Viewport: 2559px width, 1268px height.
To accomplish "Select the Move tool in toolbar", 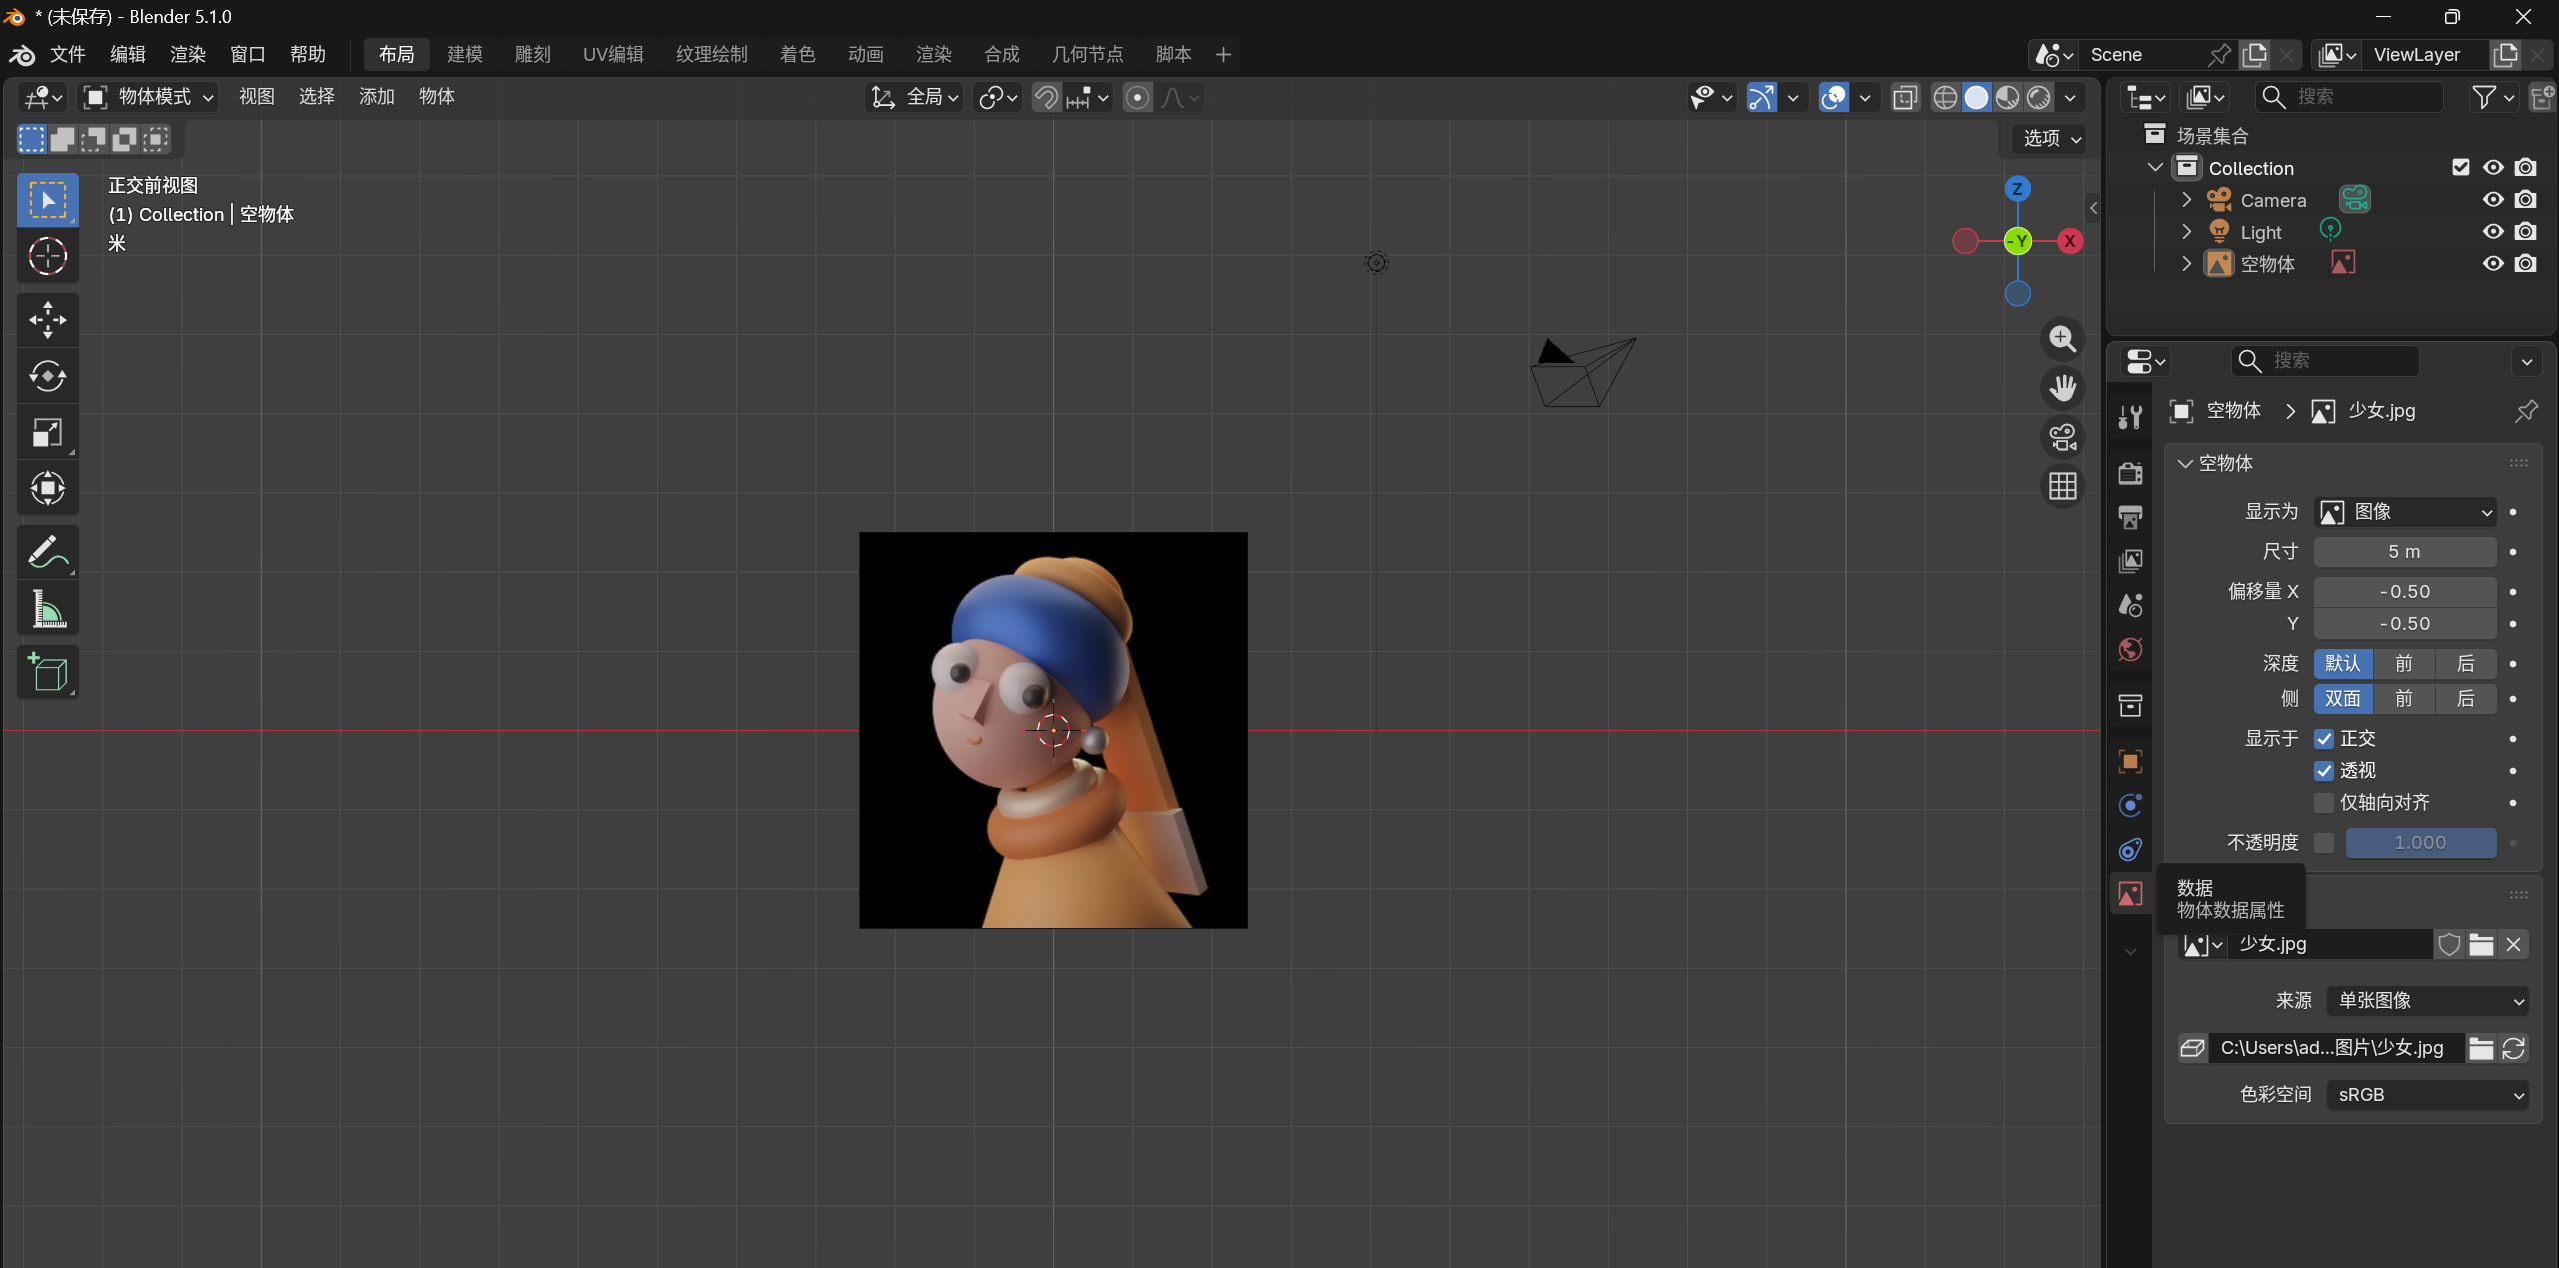I will [47, 321].
